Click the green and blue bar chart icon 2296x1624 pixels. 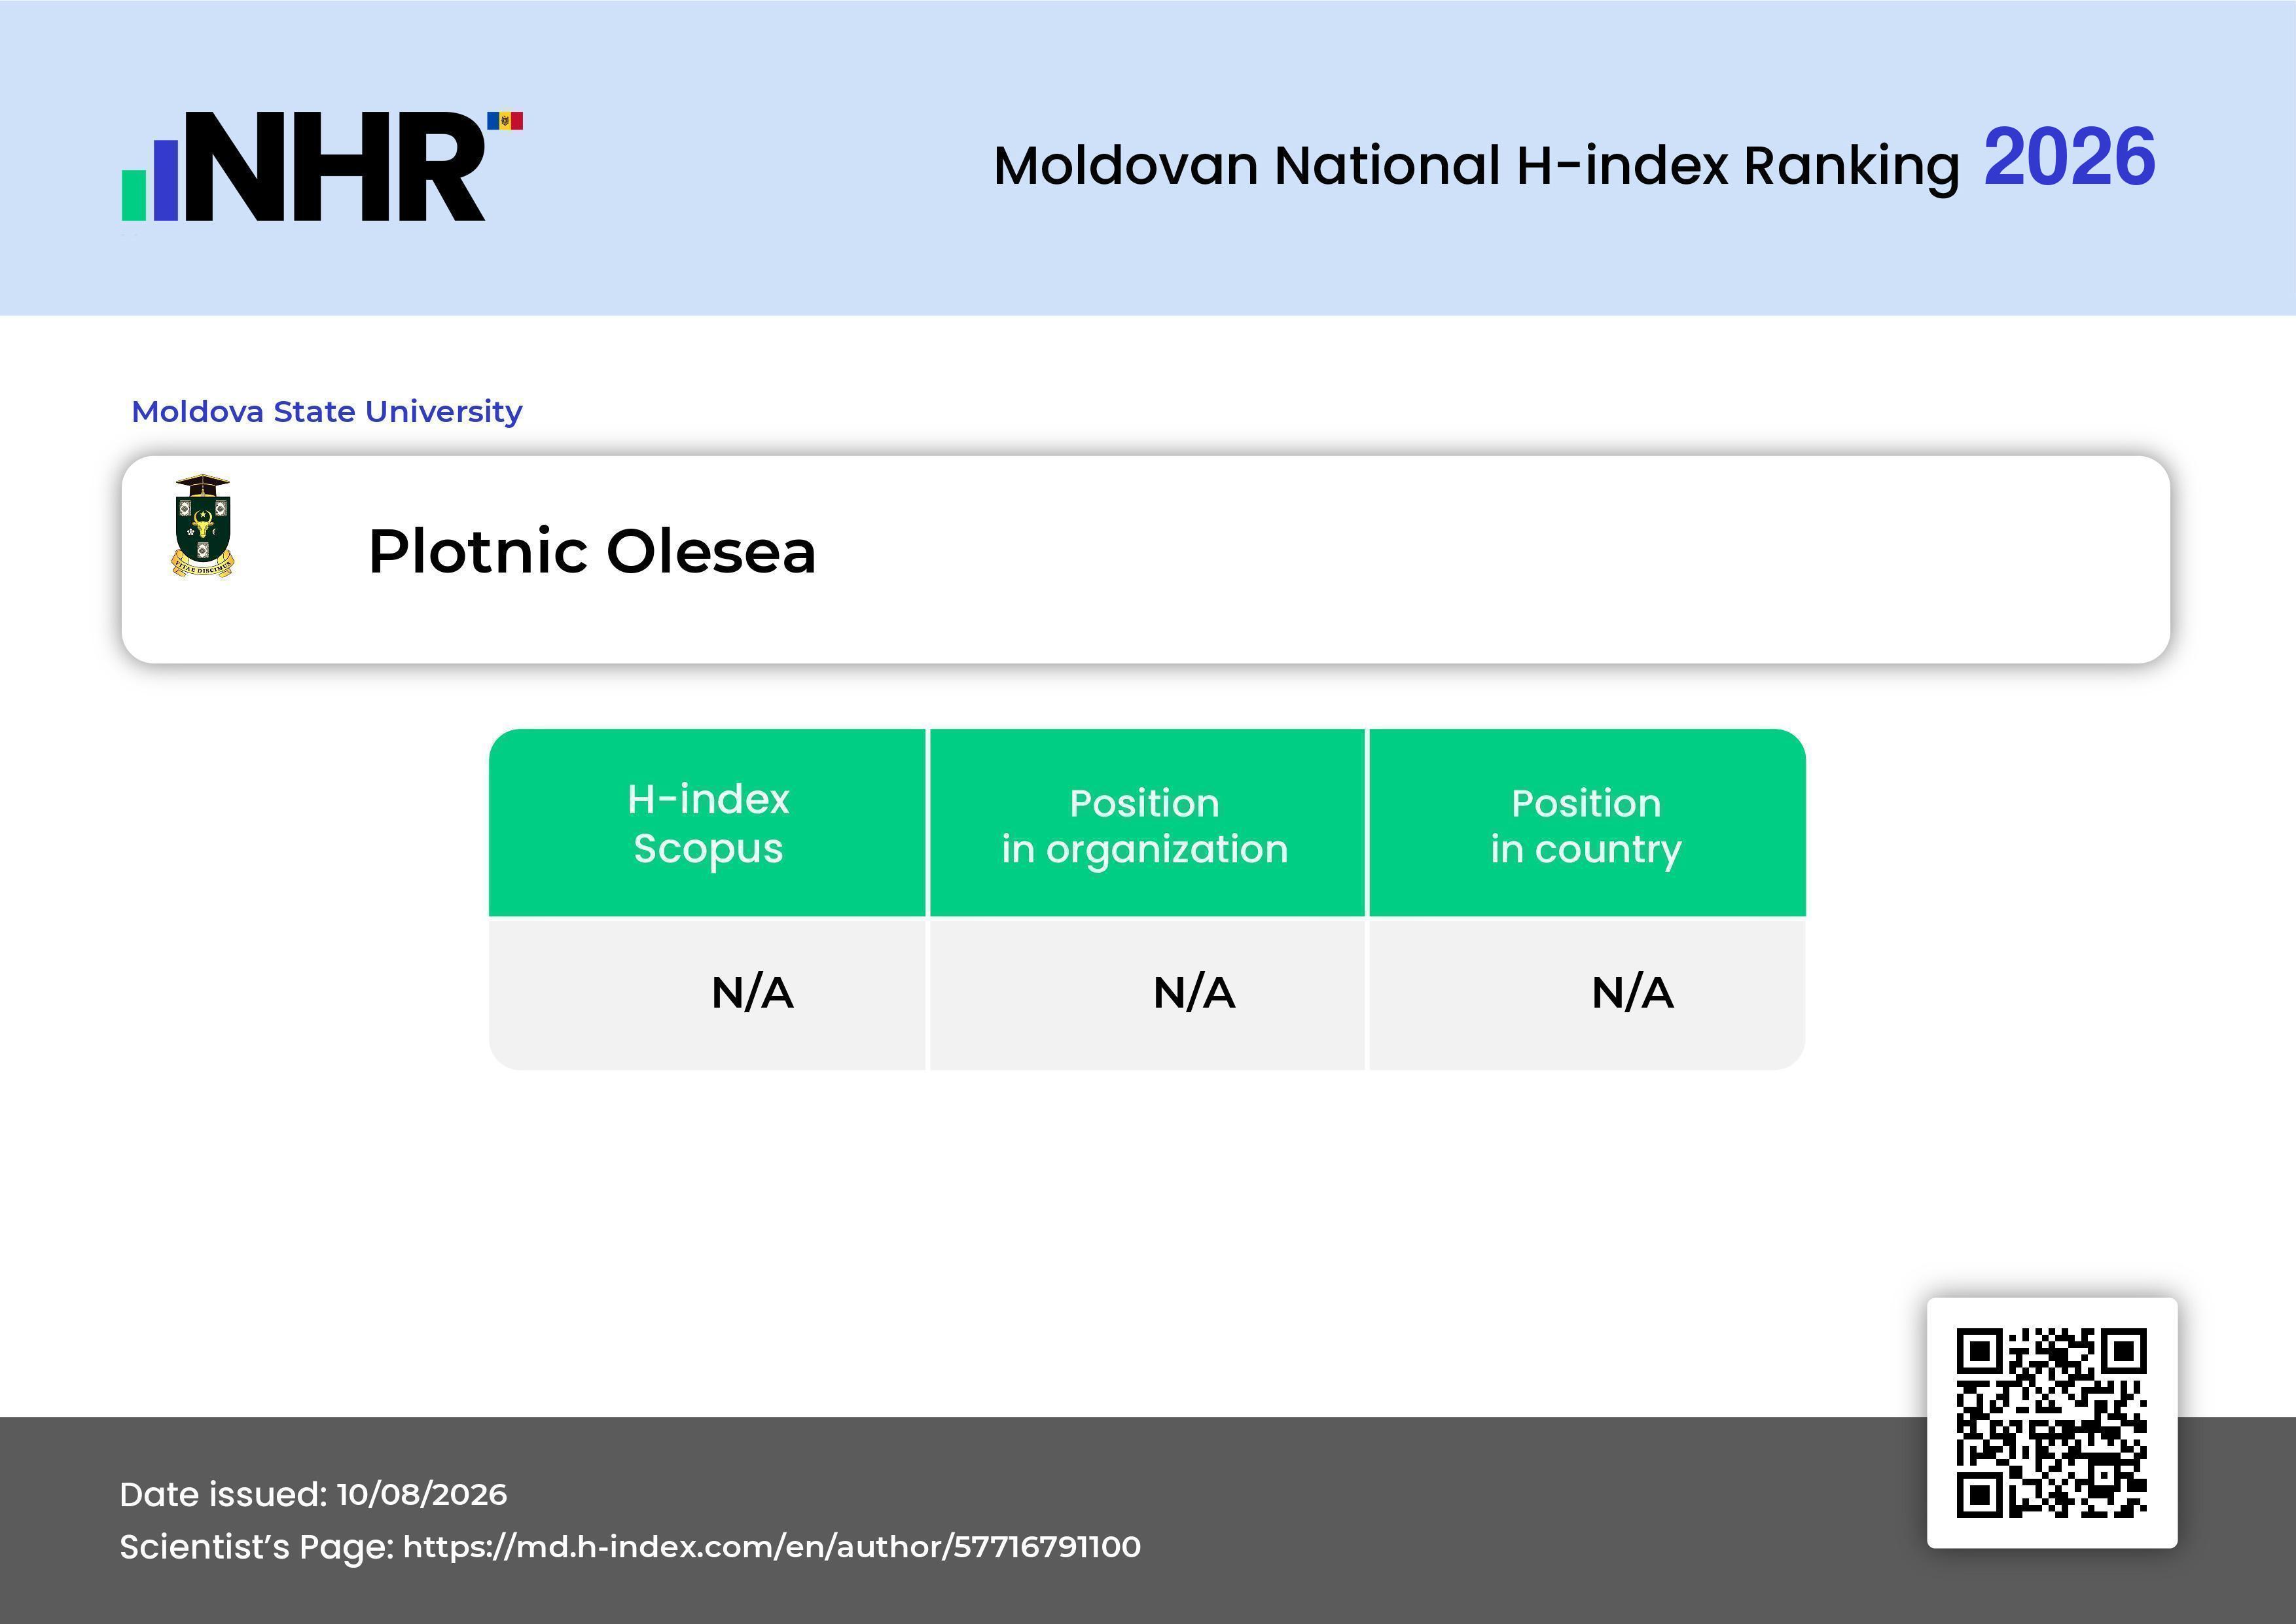click(150, 180)
